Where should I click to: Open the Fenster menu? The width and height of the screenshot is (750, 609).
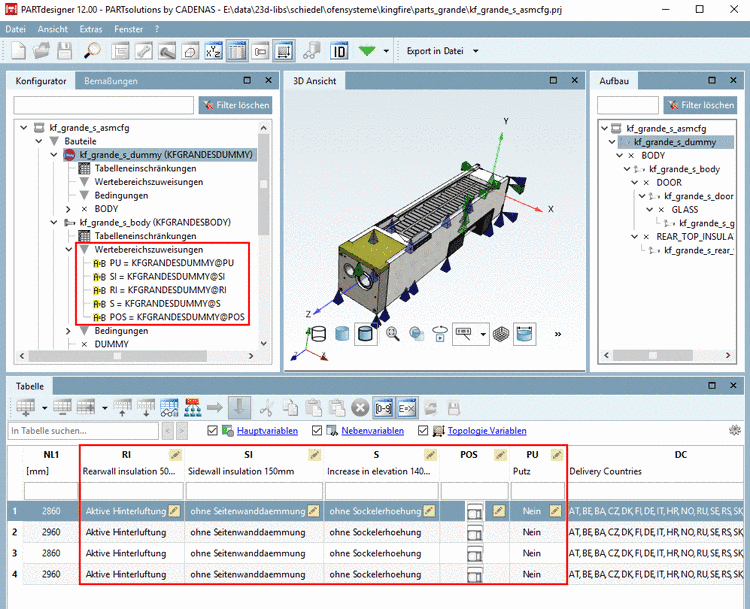tap(128, 29)
